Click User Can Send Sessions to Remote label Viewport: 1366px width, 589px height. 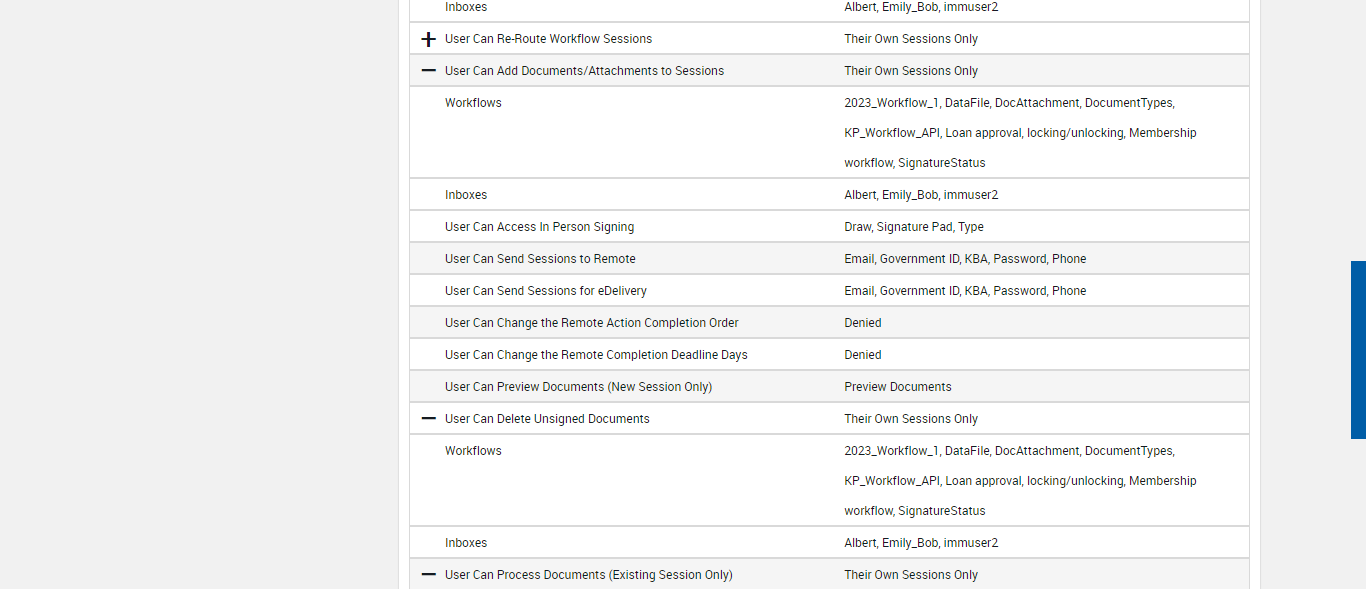point(540,259)
